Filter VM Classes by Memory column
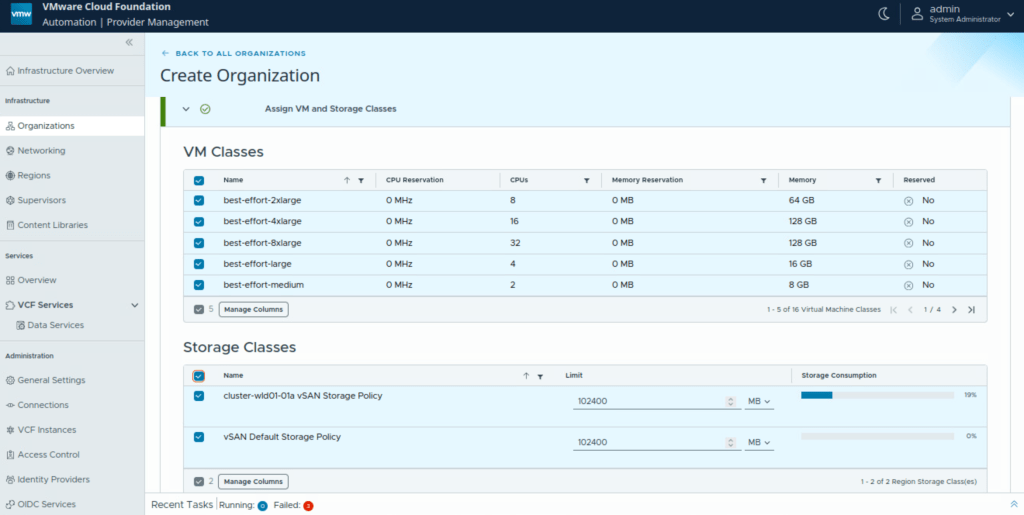This screenshot has height=515, width=1024. click(x=878, y=180)
